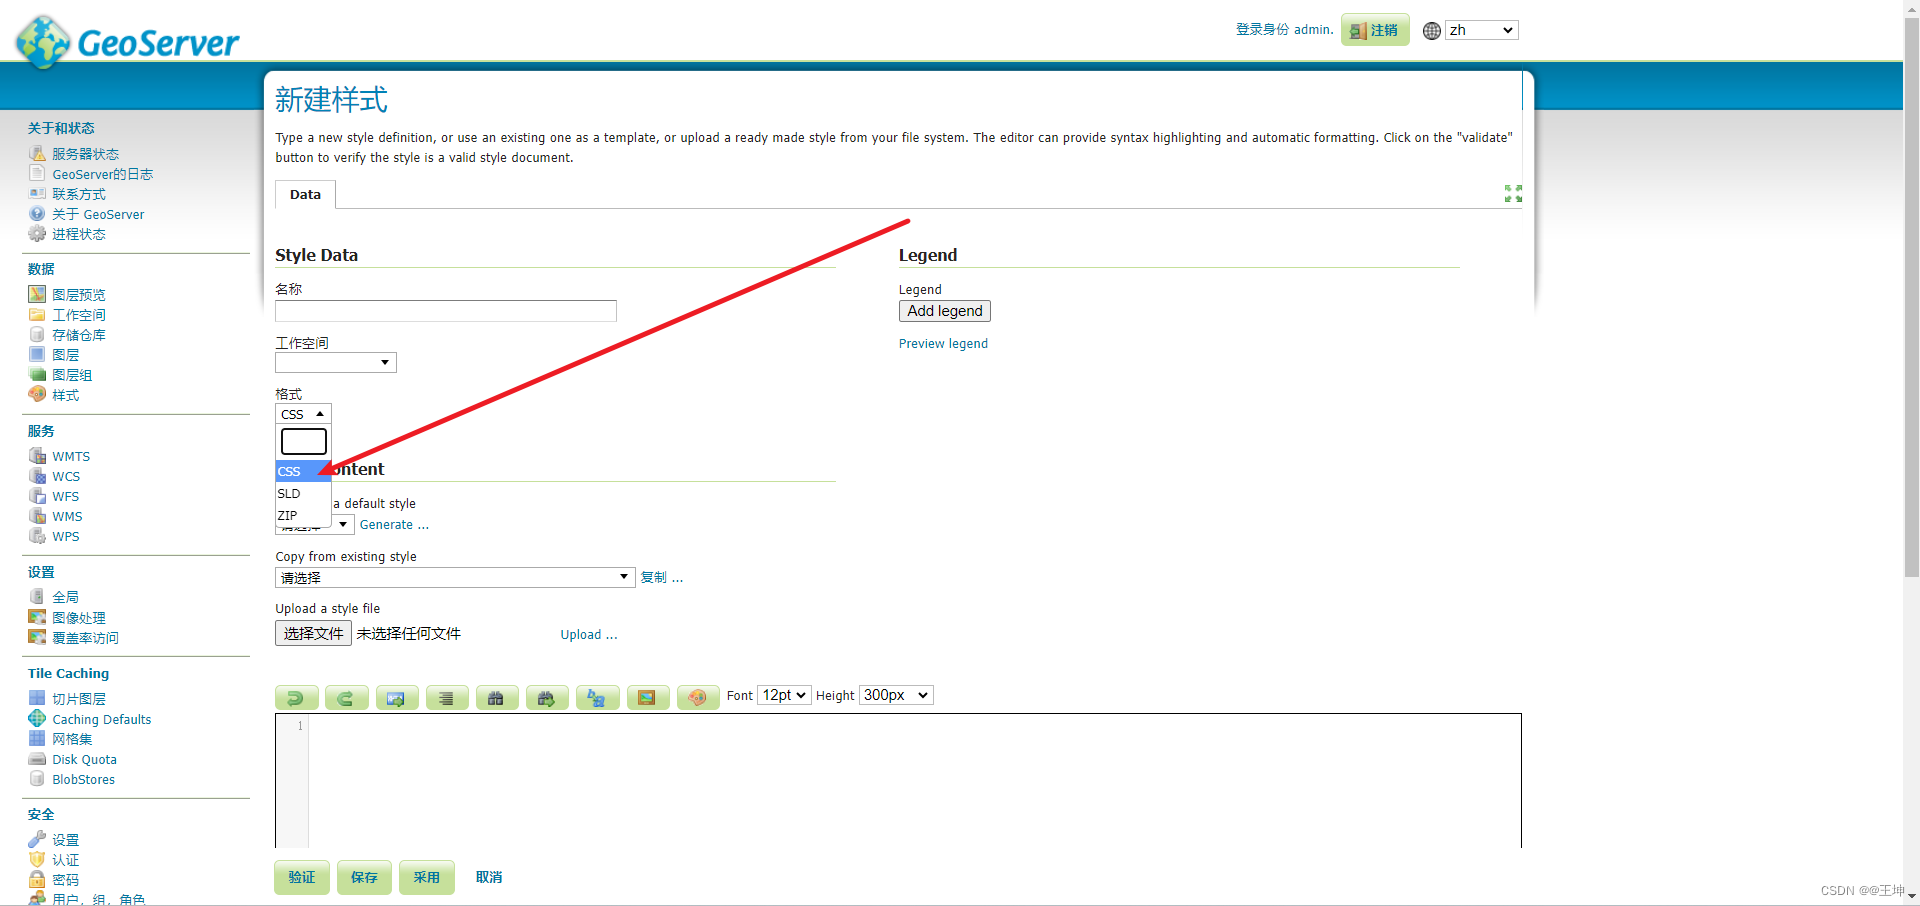This screenshot has height=906, width=1920.
Task: Click the color palette picker icon
Action: 698,697
